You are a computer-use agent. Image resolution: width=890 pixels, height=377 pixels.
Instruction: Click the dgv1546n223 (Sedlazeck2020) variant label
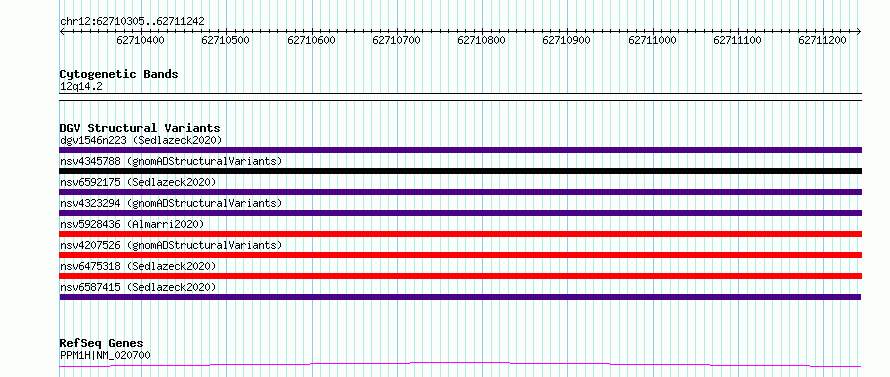141,140
